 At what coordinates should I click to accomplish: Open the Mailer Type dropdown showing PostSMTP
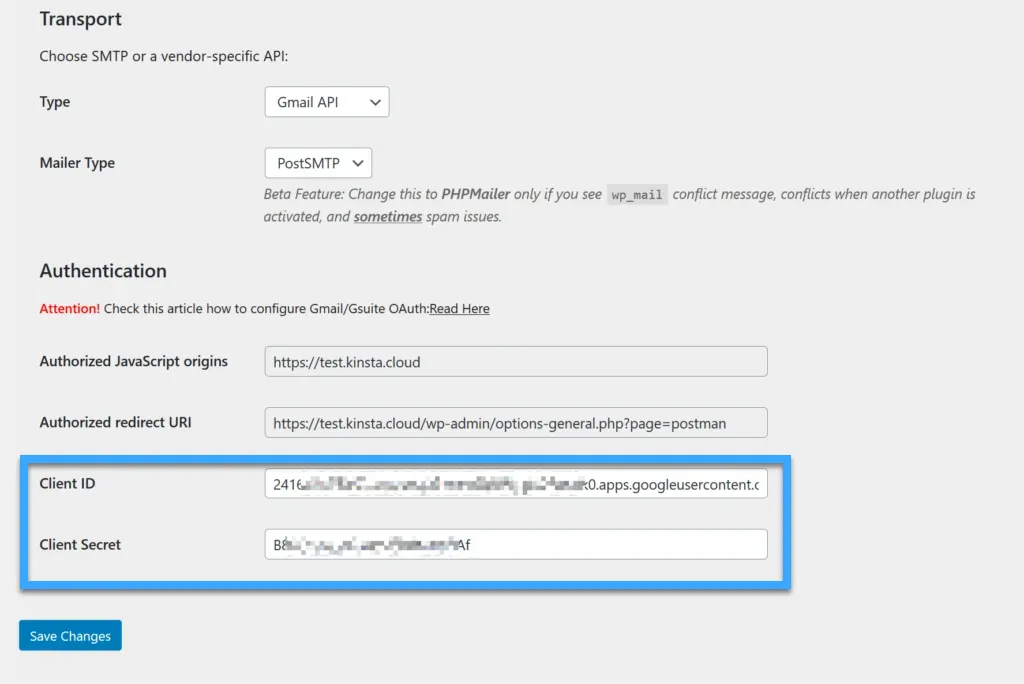click(317, 162)
